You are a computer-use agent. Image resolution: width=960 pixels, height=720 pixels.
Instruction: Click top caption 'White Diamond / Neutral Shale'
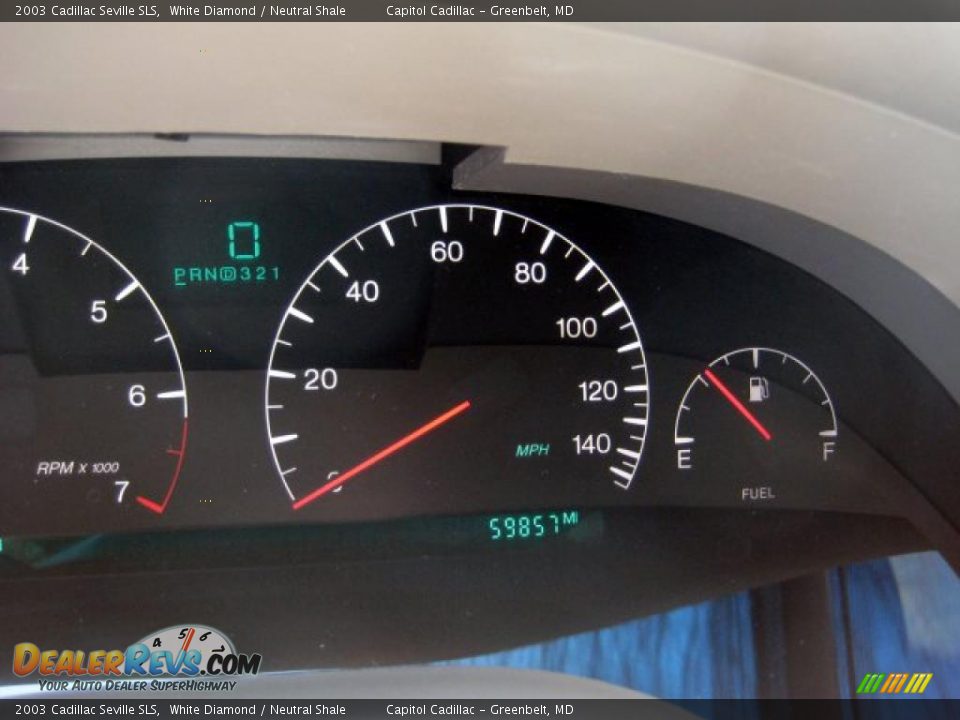[x=257, y=10]
